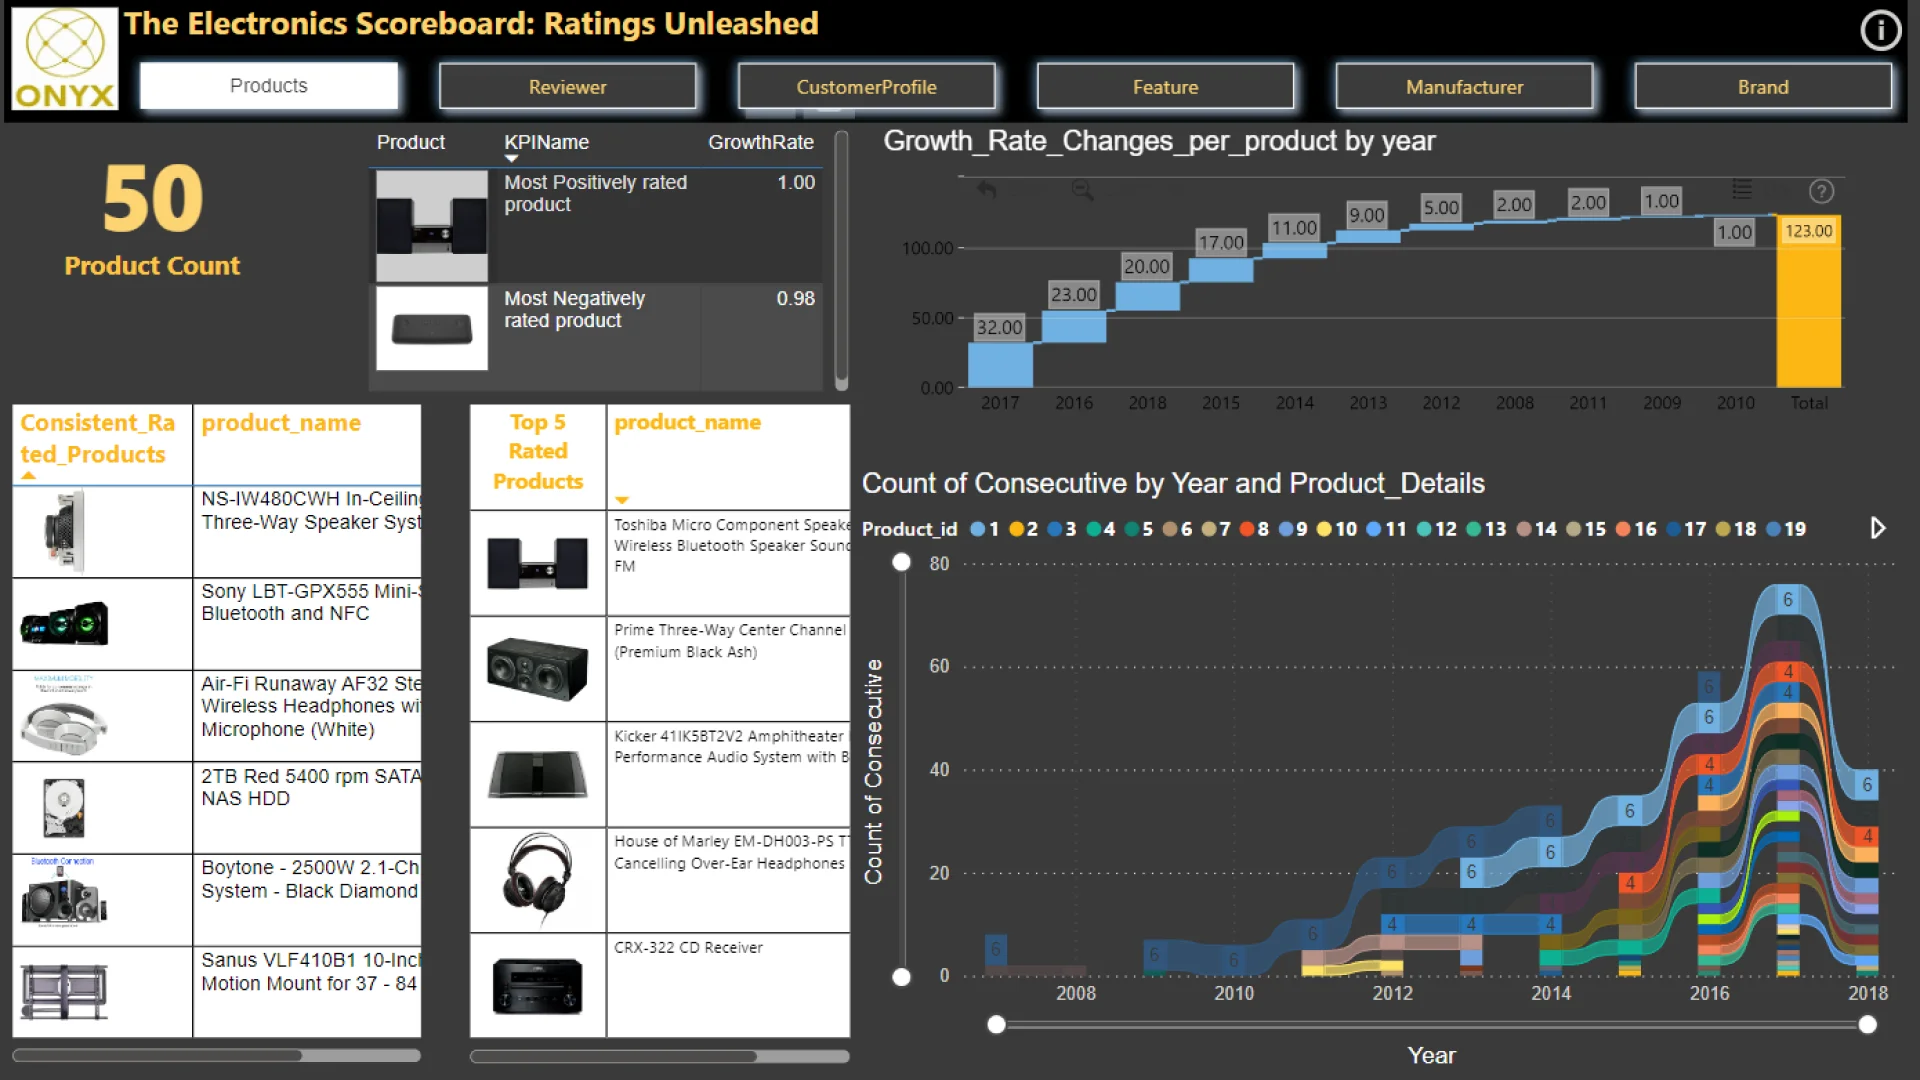The width and height of the screenshot is (1920, 1080).
Task: Click the Year slider right handle
Action: 1867,1024
